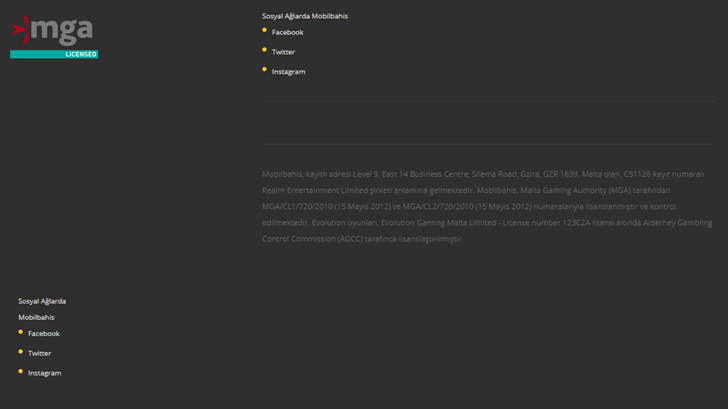Open Twitter link under top social heading

click(283, 52)
